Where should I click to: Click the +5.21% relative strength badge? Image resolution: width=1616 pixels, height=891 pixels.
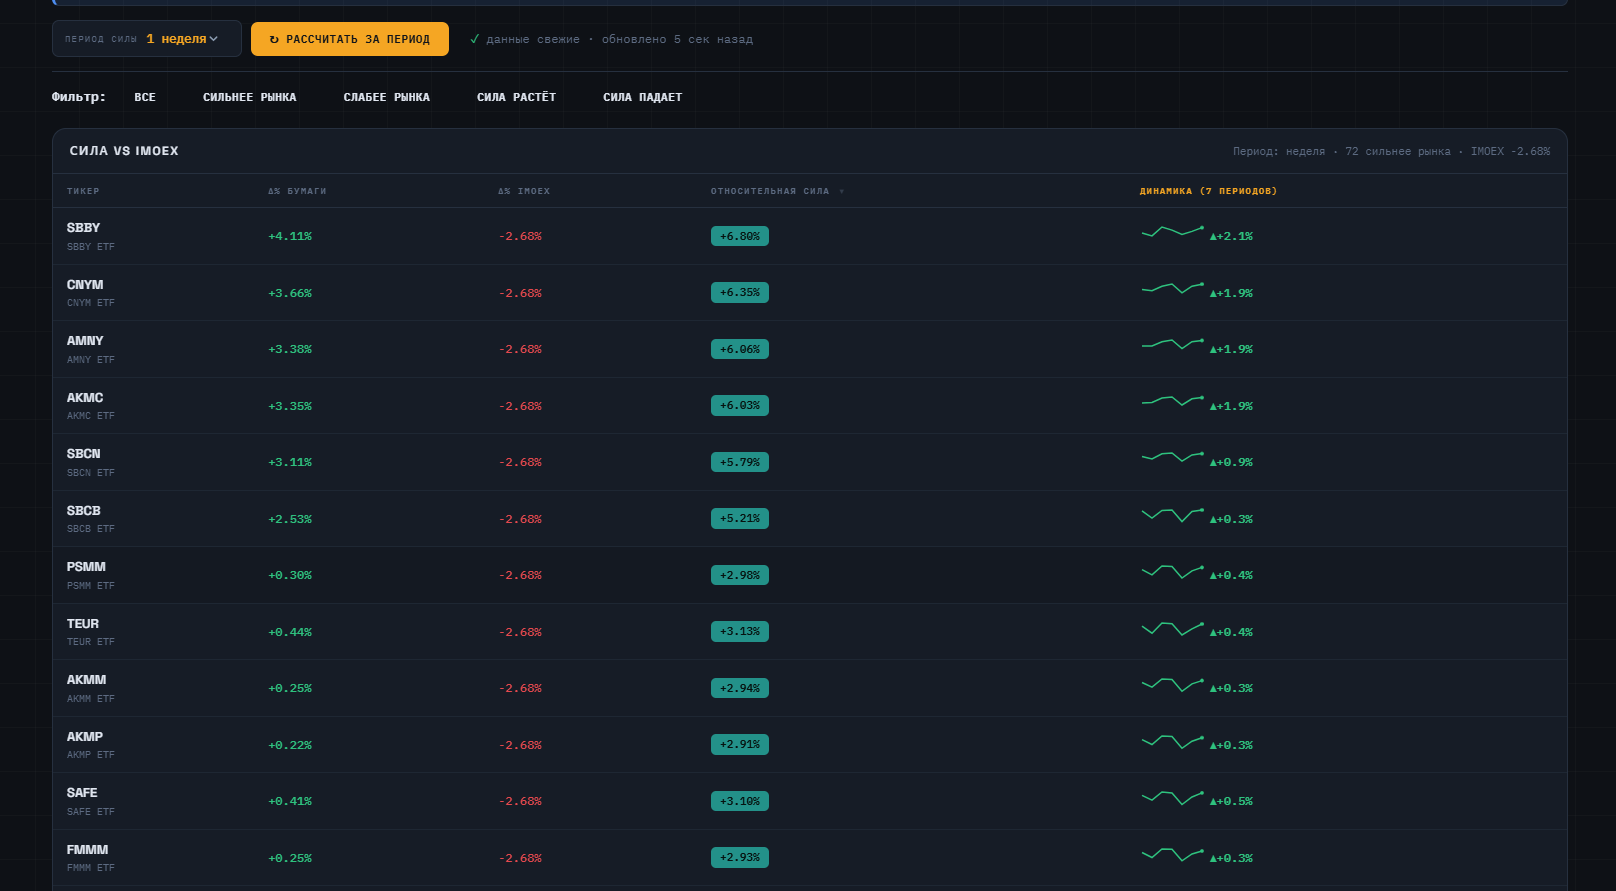[x=740, y=519]
